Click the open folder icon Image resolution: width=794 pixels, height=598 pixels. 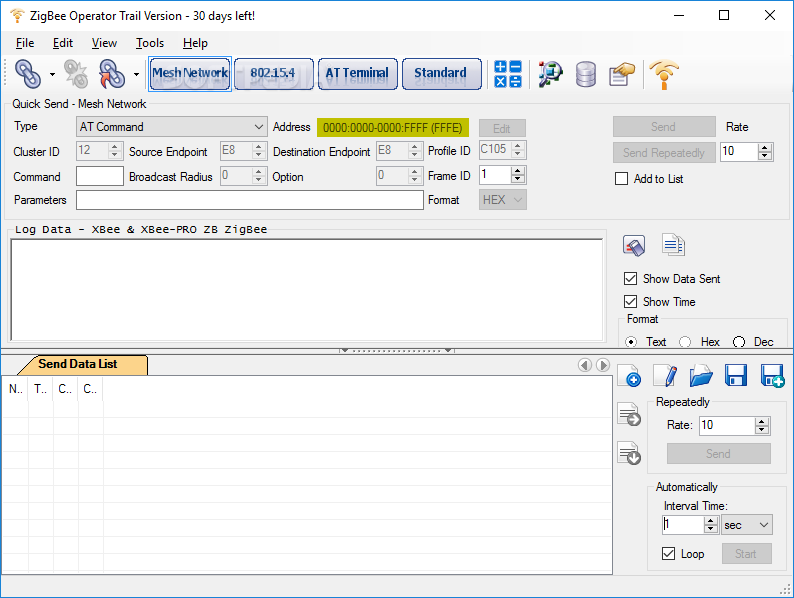point(701,376)
